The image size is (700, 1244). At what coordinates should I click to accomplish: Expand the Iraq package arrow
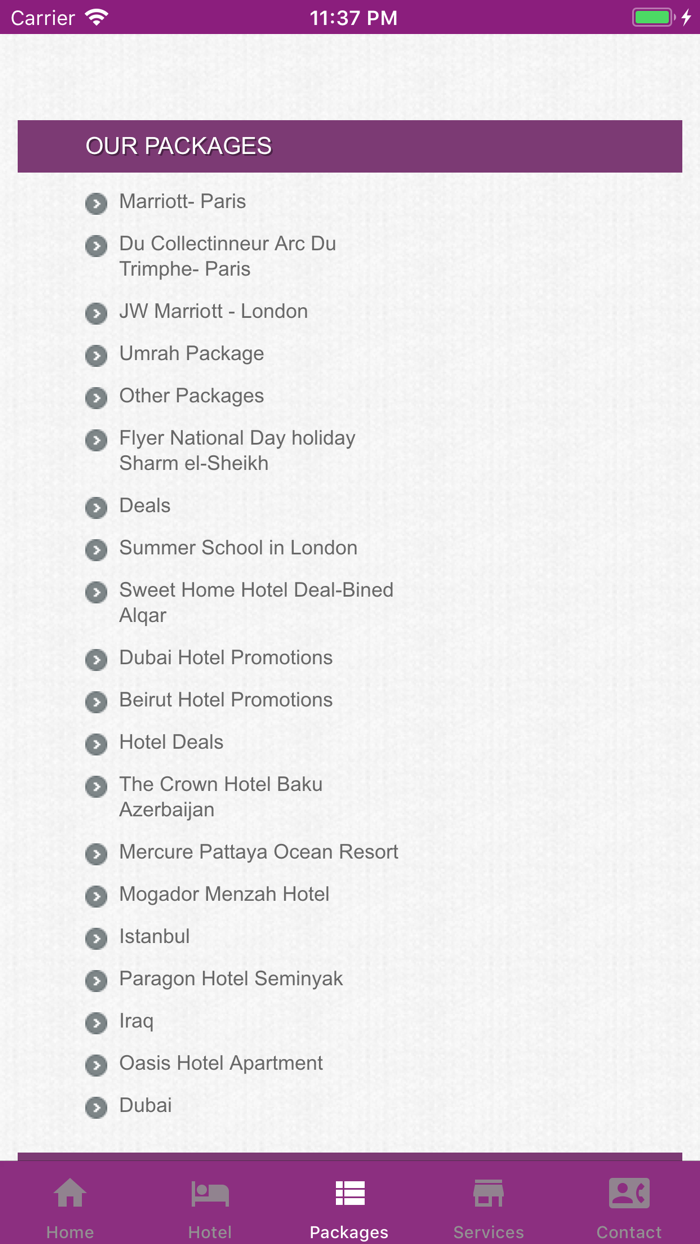(x=96, y=1023)
